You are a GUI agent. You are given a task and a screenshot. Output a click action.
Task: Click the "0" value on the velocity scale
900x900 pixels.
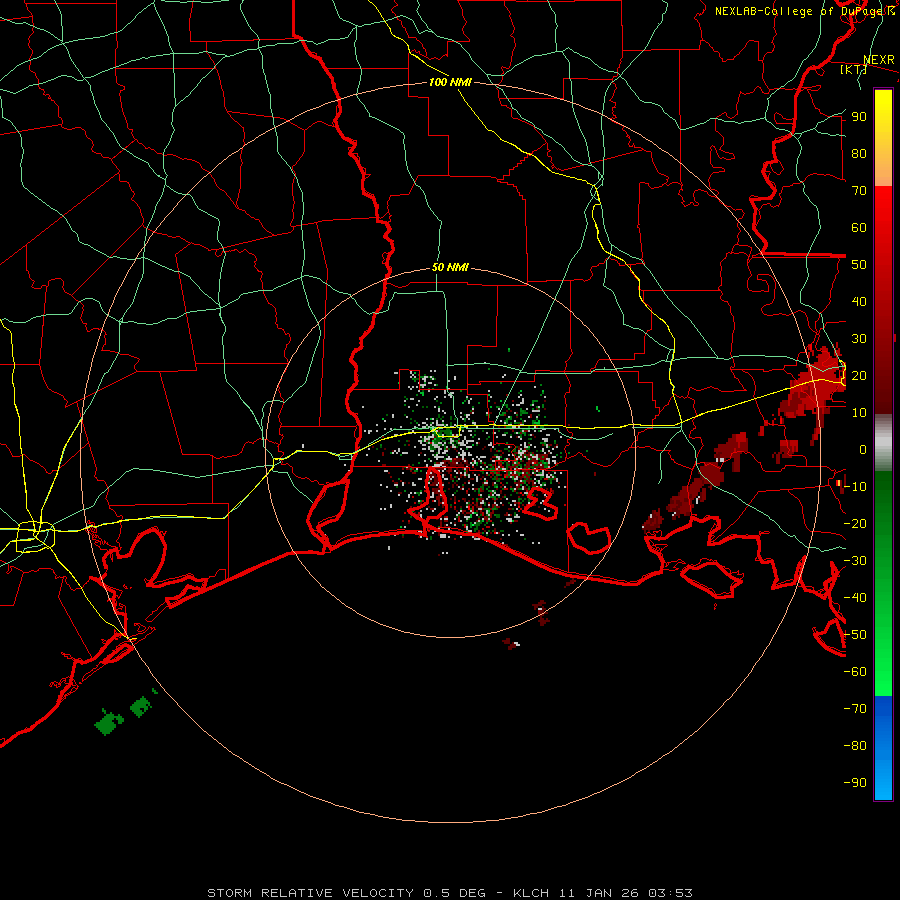coord(863,449)
